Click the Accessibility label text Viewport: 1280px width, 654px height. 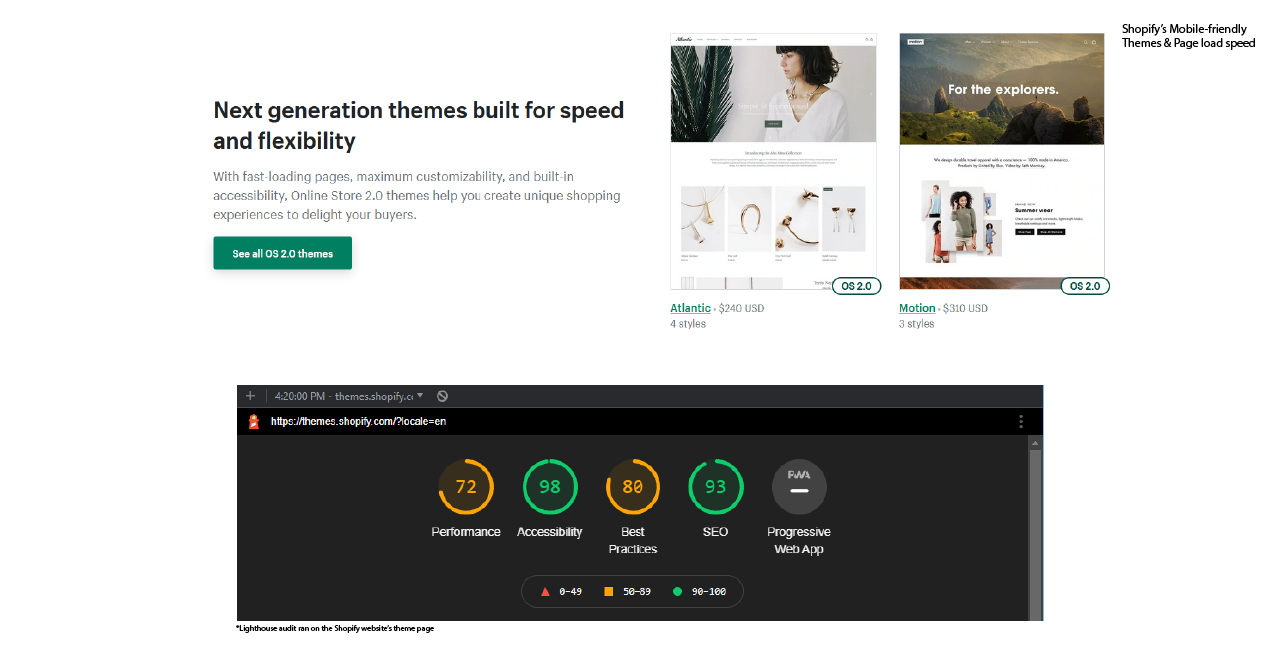click(x=550, y=532)
